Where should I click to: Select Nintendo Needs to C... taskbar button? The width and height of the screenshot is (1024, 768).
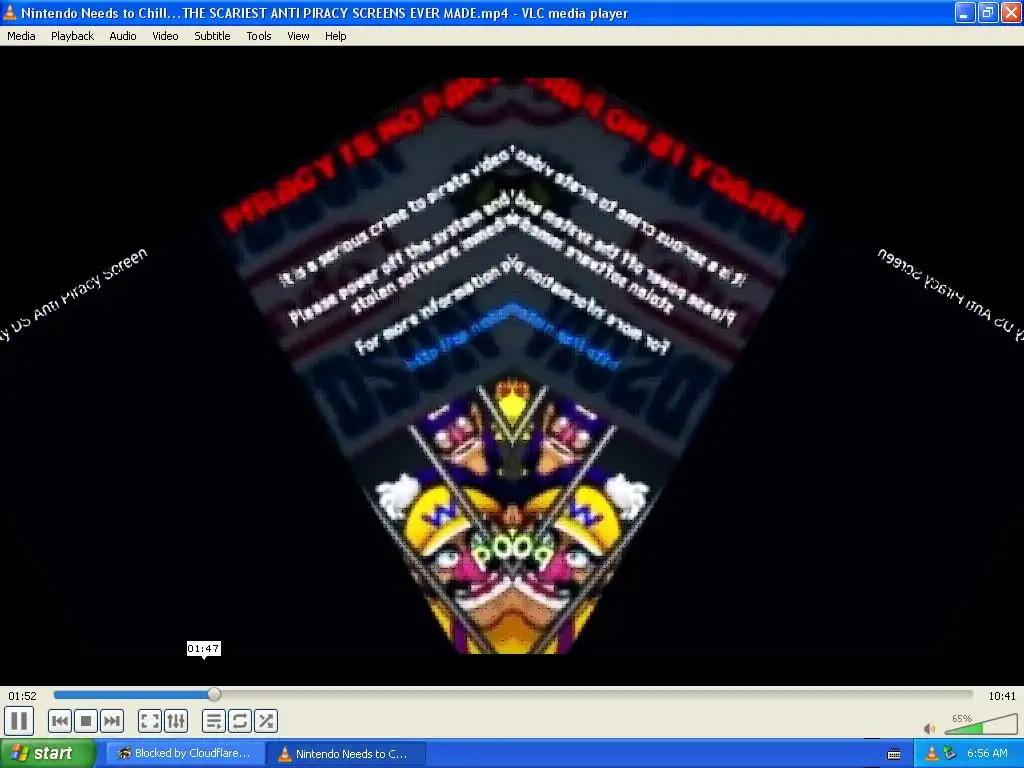point(346,753)
